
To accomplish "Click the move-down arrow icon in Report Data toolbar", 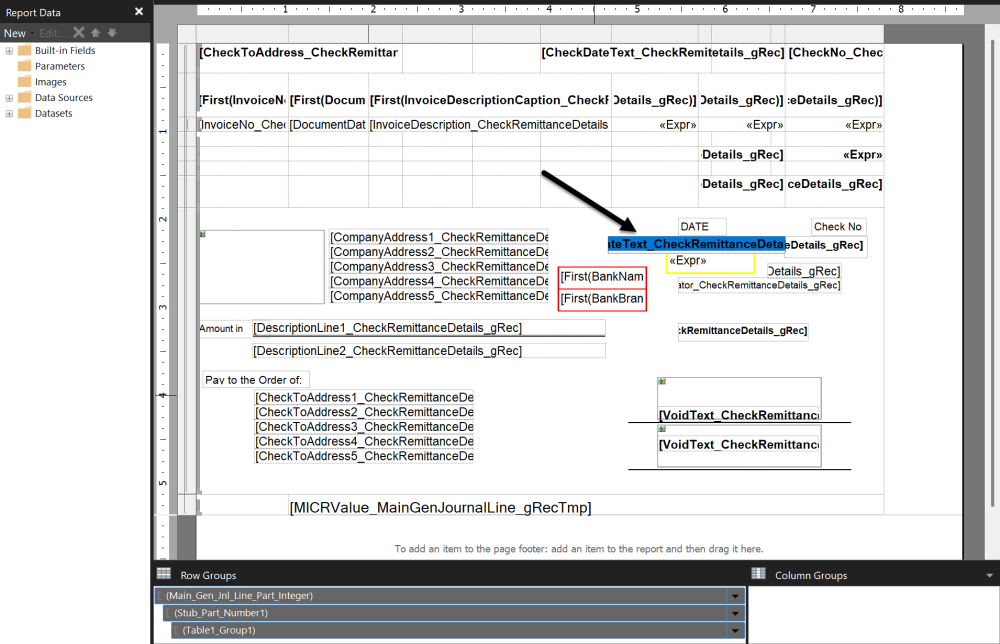I will tap(110, 32).
